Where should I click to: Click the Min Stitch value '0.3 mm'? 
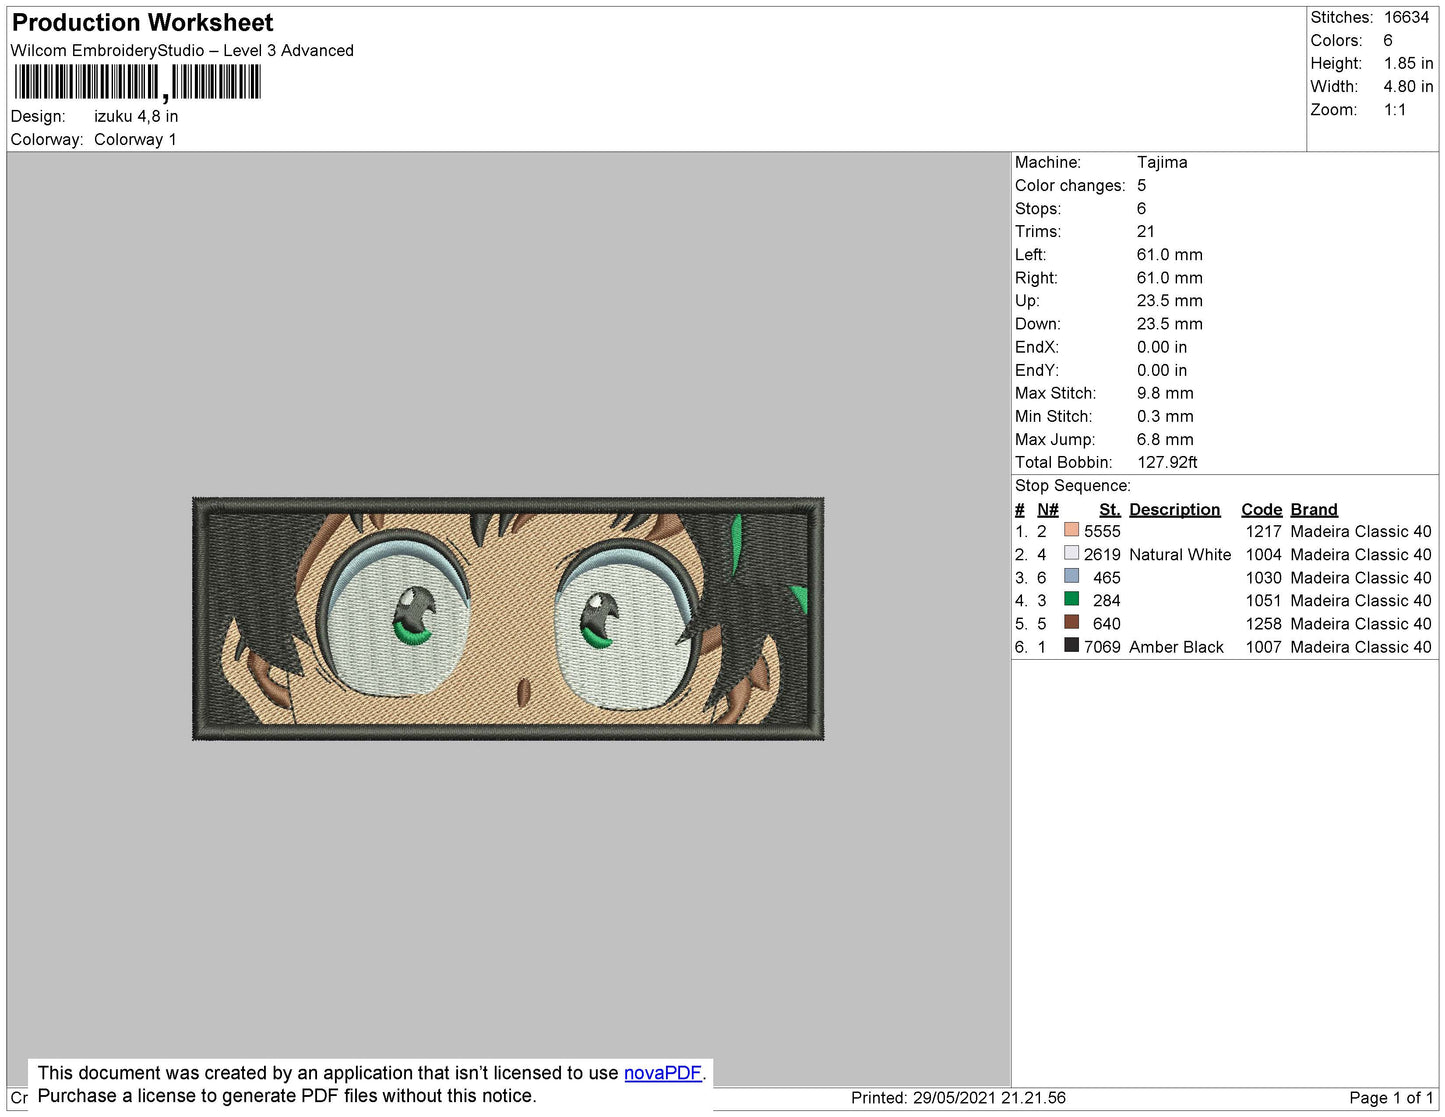(1165, 416)
